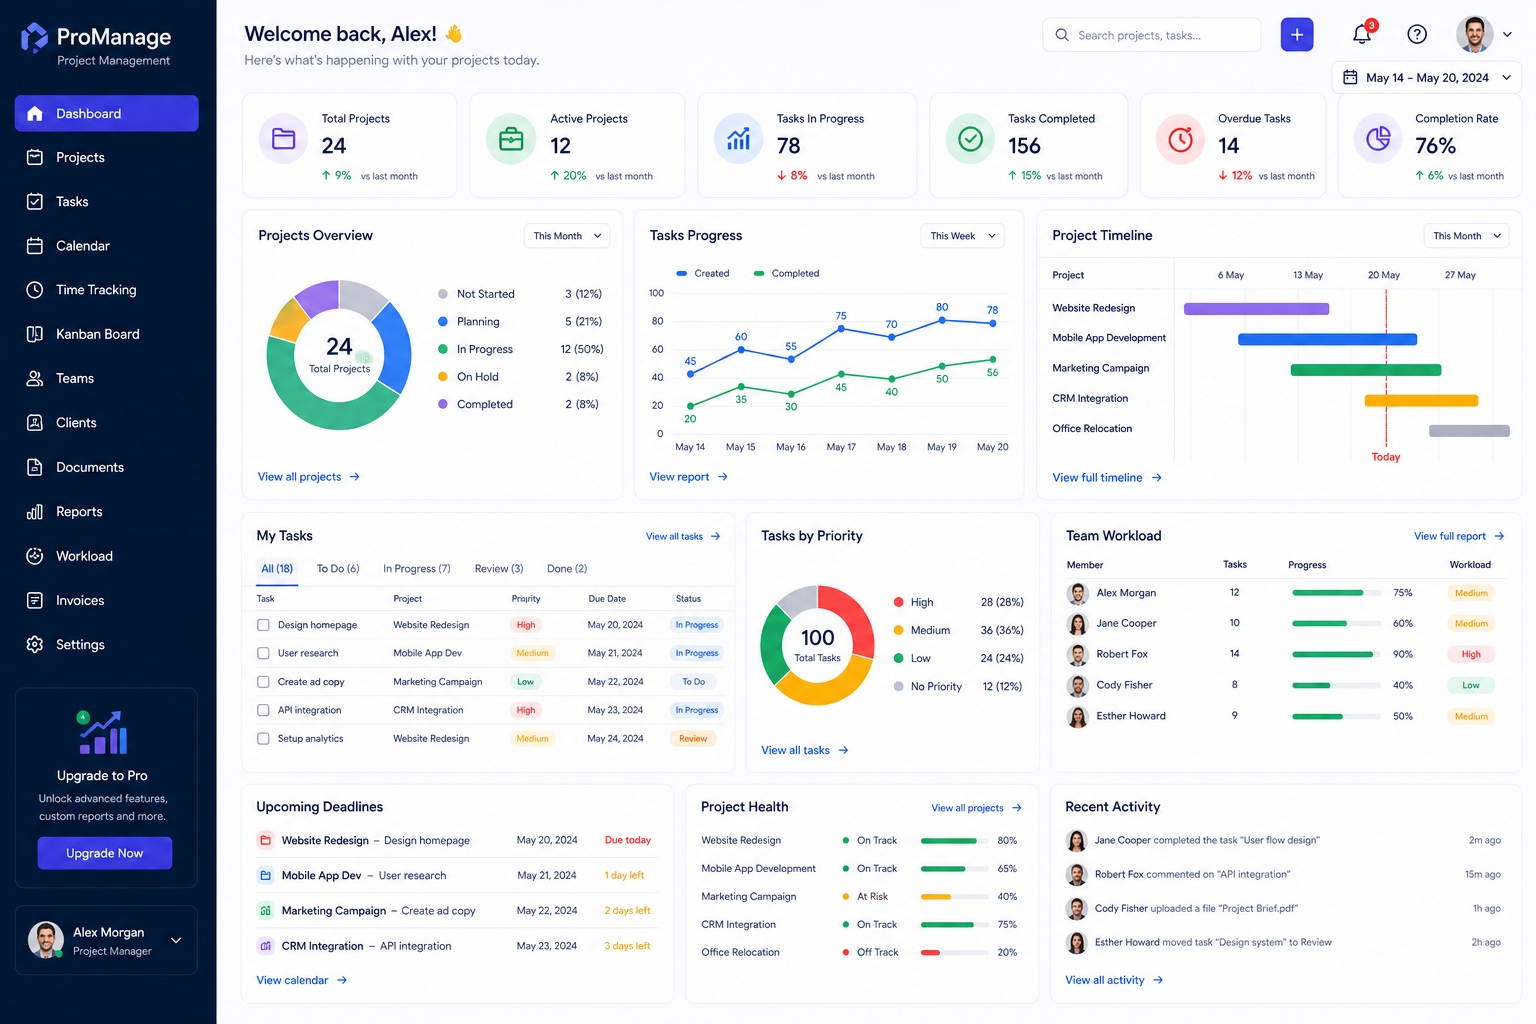The width and height of the screenshot is (1536, 1024).
Task: Select the Review (3) tab
Action: (x=499, y=568)
